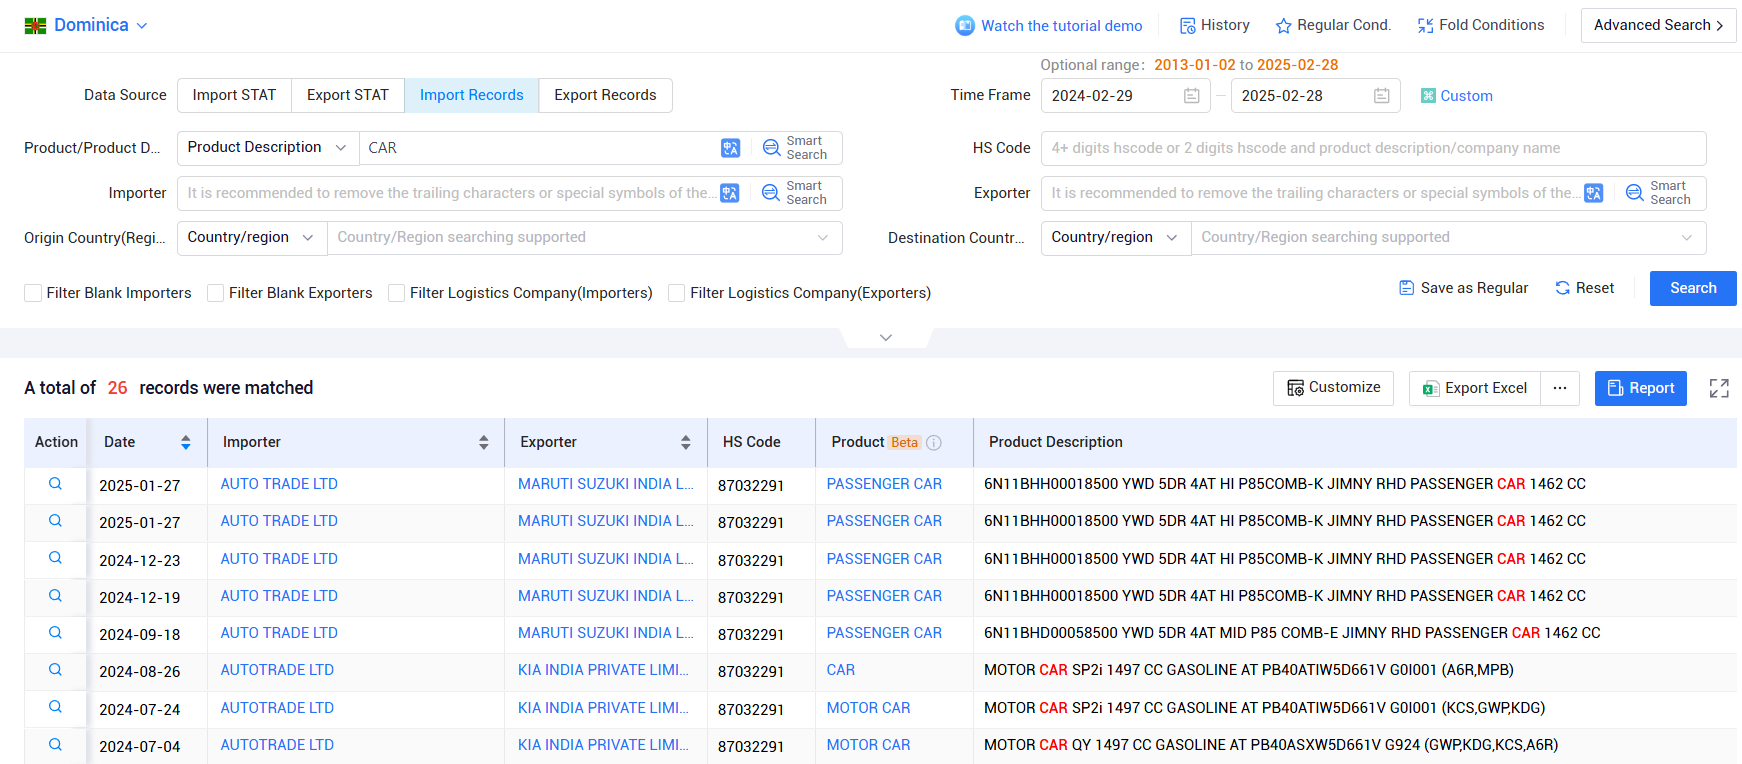Open Advanced Search
1742x764 pixels.
(x=1658, y=25)
